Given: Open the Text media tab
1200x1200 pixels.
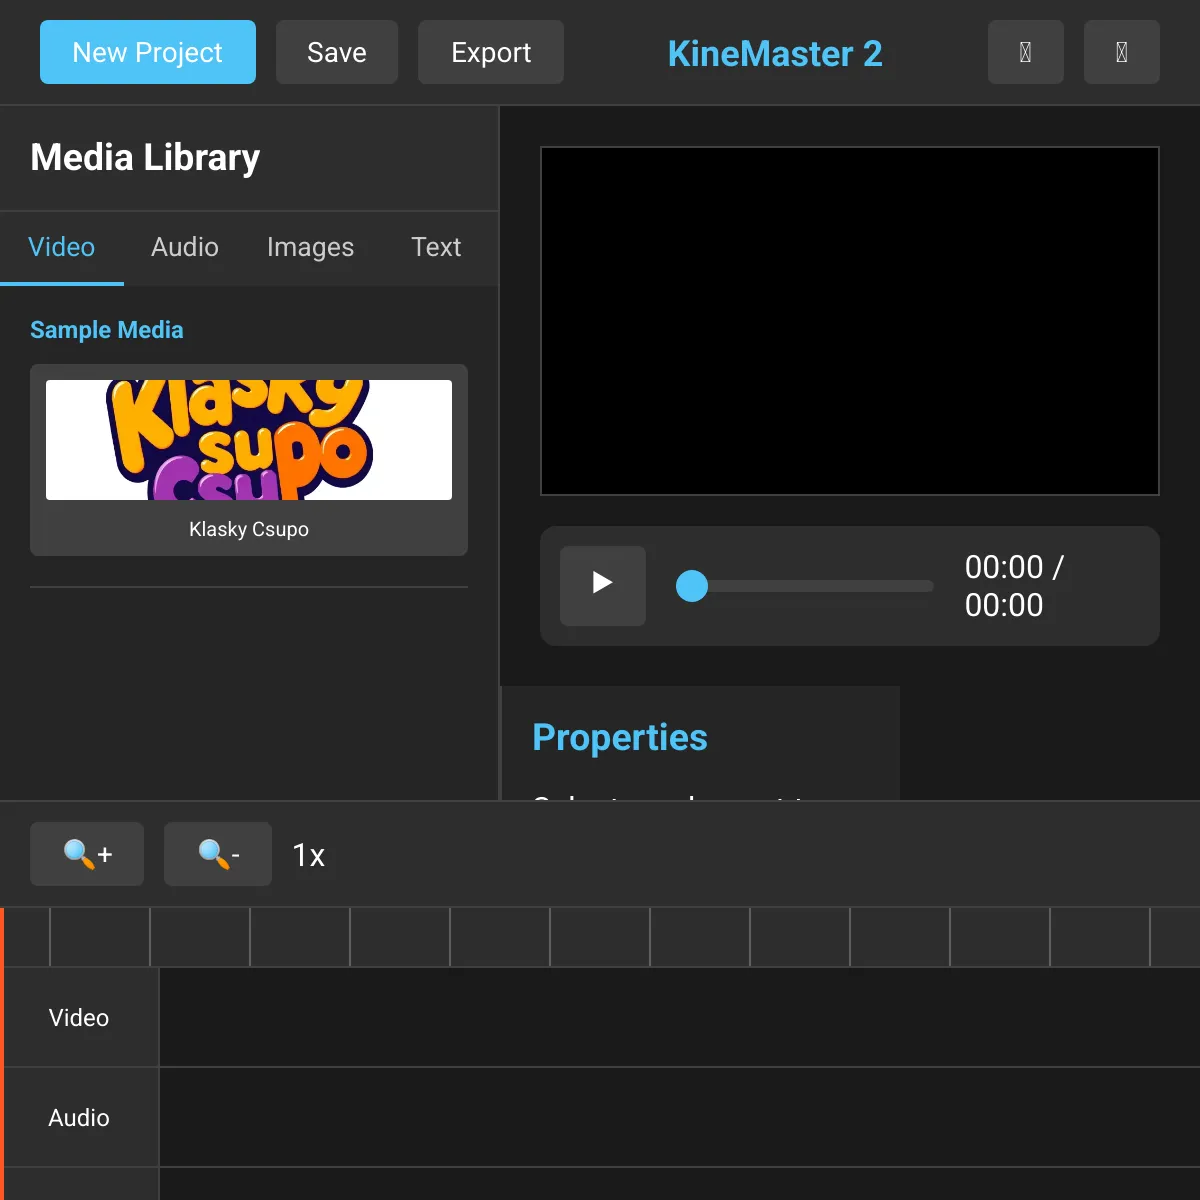Looking at the screenshot, I should [x=436, y=247].
